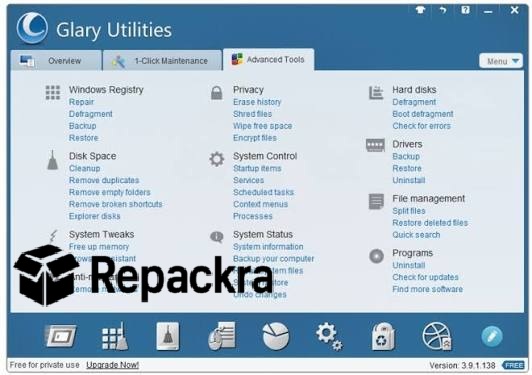The width and height of the screenshot is (532, 375).
Task: Open Windows Registry Repair
Action: 81,102
